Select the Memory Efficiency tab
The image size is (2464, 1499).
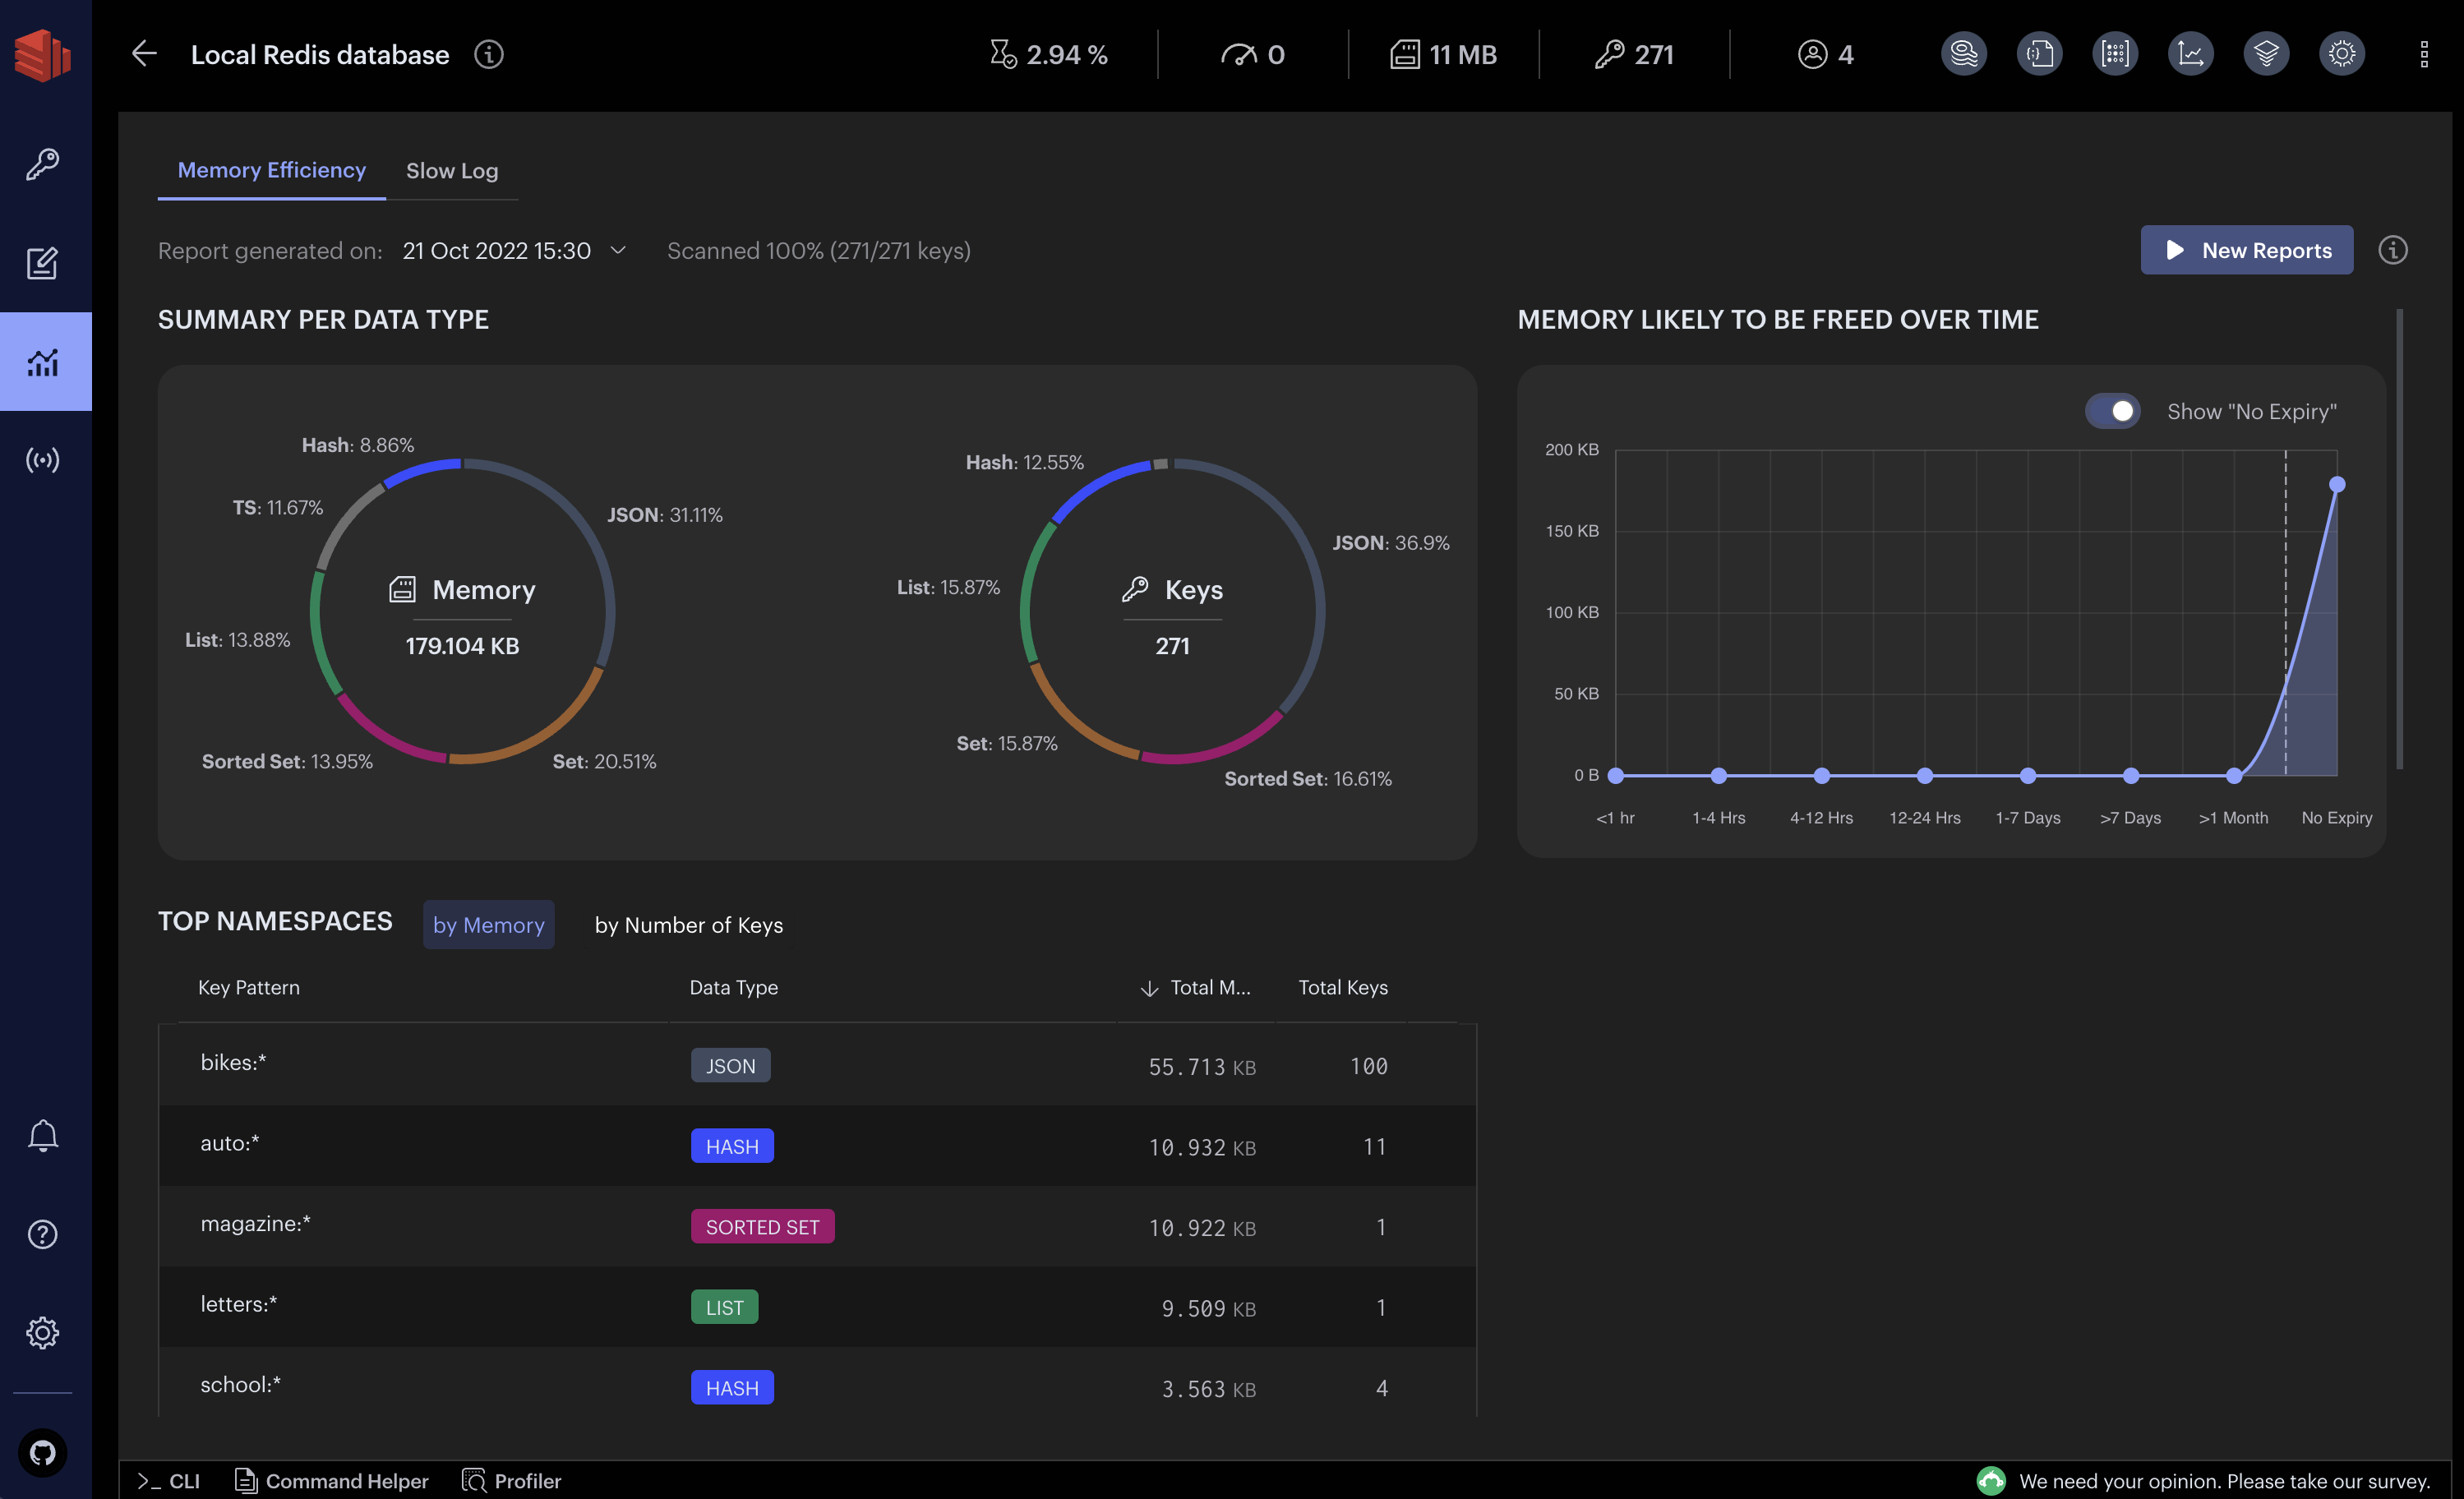click(271, 170)
